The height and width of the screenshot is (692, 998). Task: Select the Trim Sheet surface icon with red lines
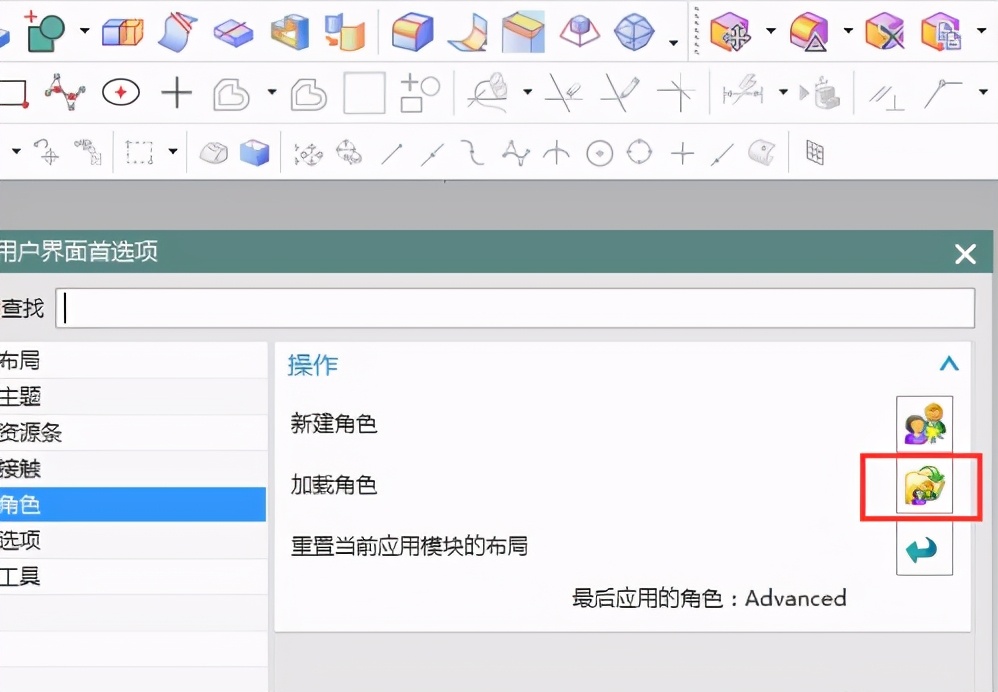178,31
